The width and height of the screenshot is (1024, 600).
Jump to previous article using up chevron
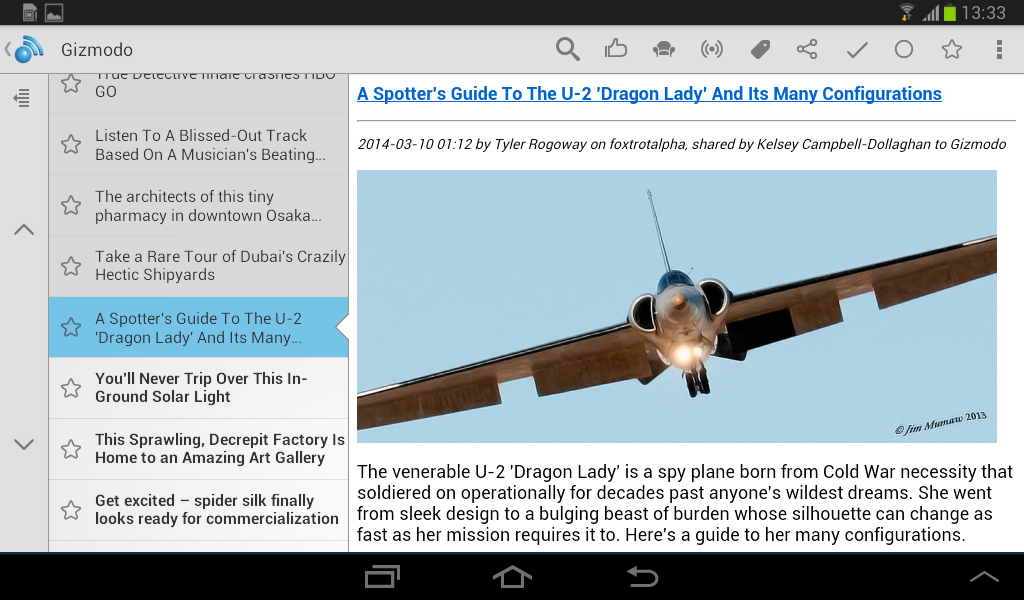23,229
